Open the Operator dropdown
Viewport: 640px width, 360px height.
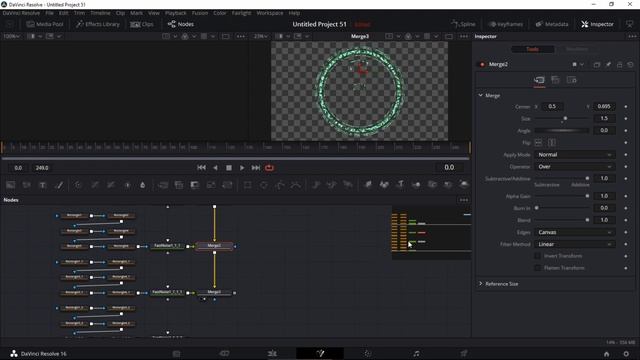click(574, 167)
